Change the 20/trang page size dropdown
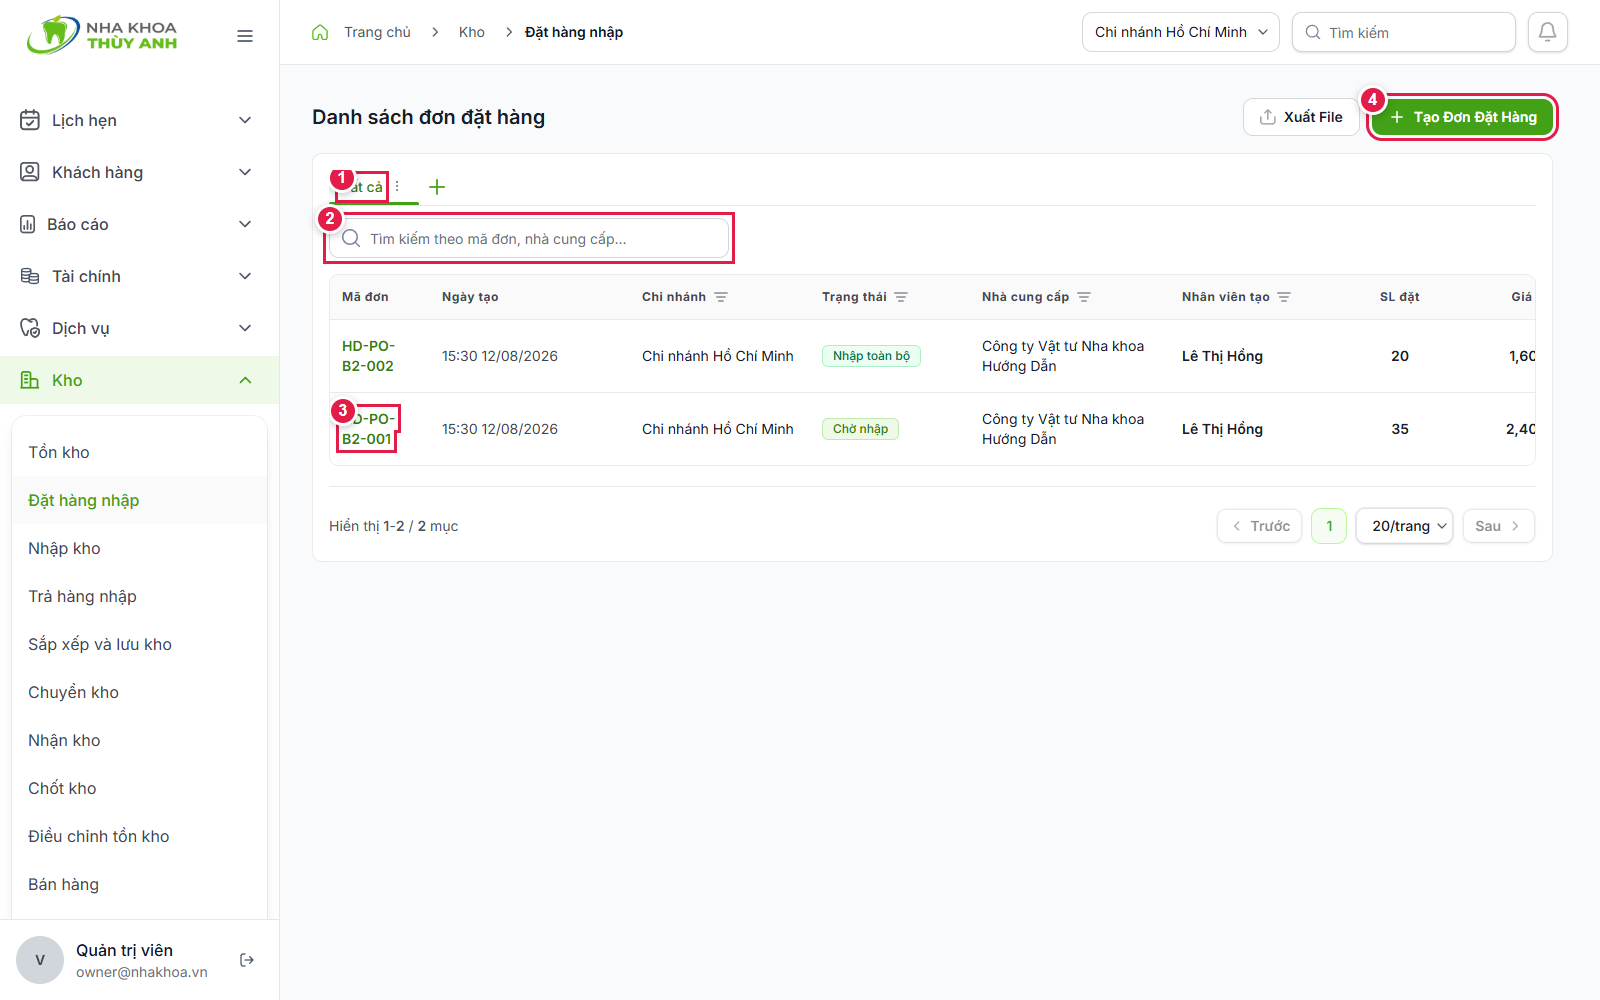 coord(1404,526)
